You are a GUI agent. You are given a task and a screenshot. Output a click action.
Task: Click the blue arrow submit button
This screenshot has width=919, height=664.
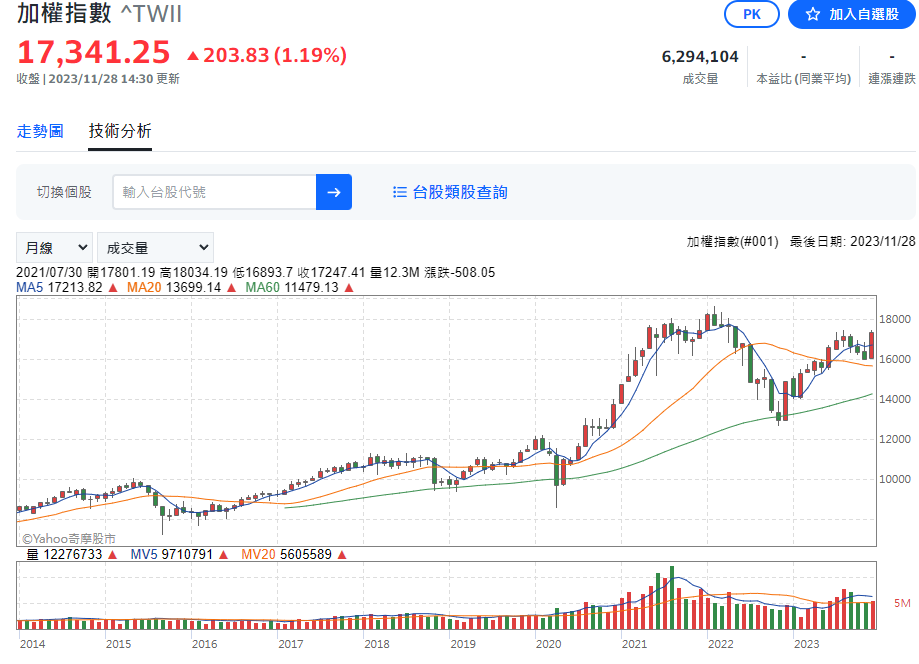[x=333, y=192]
